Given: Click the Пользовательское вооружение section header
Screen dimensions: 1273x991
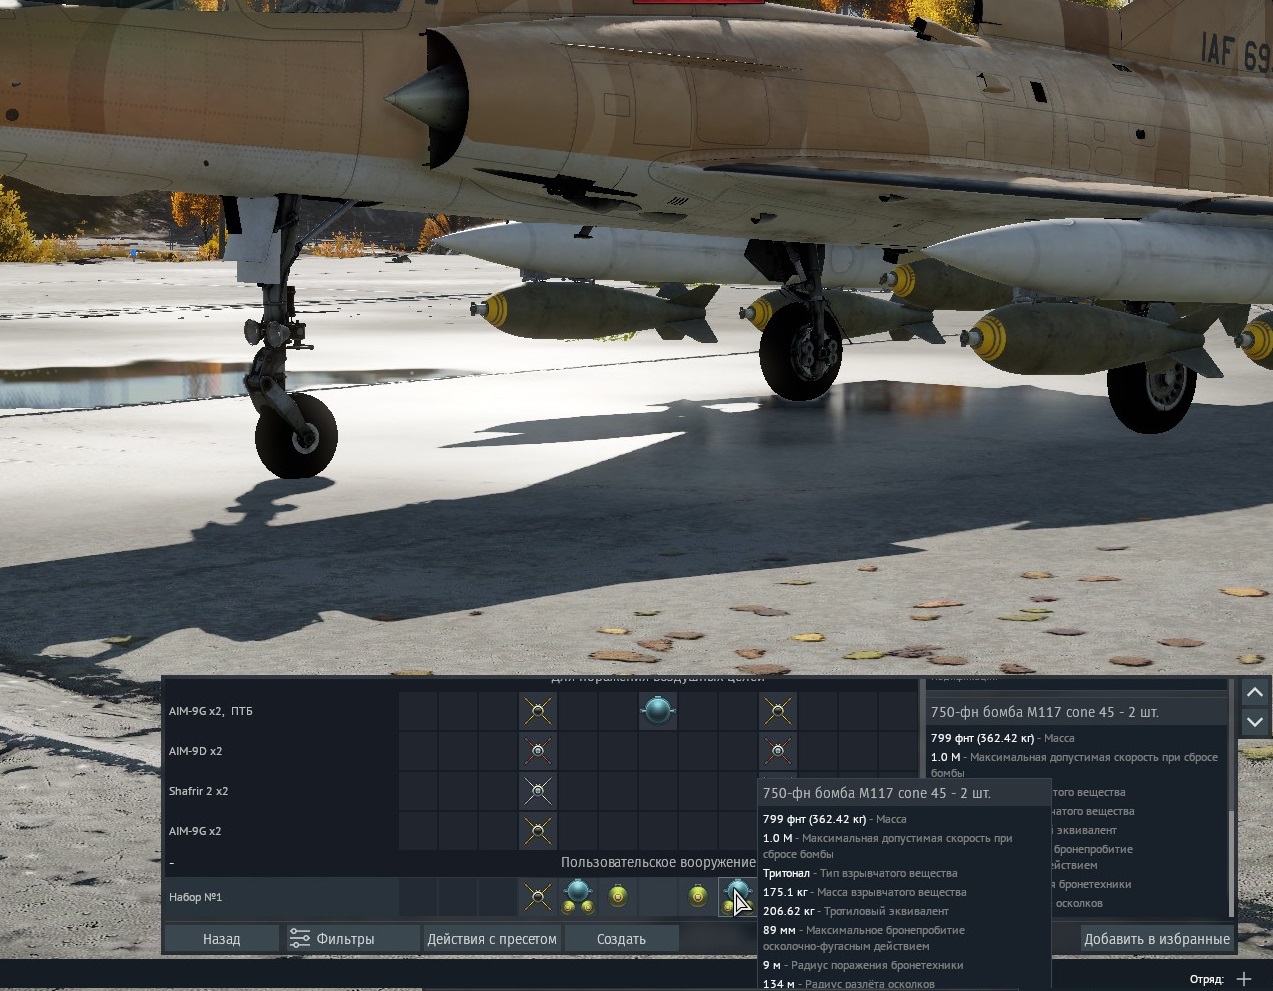Looking at the screenshot, I should pyautogui.click(x=658, y=862).
